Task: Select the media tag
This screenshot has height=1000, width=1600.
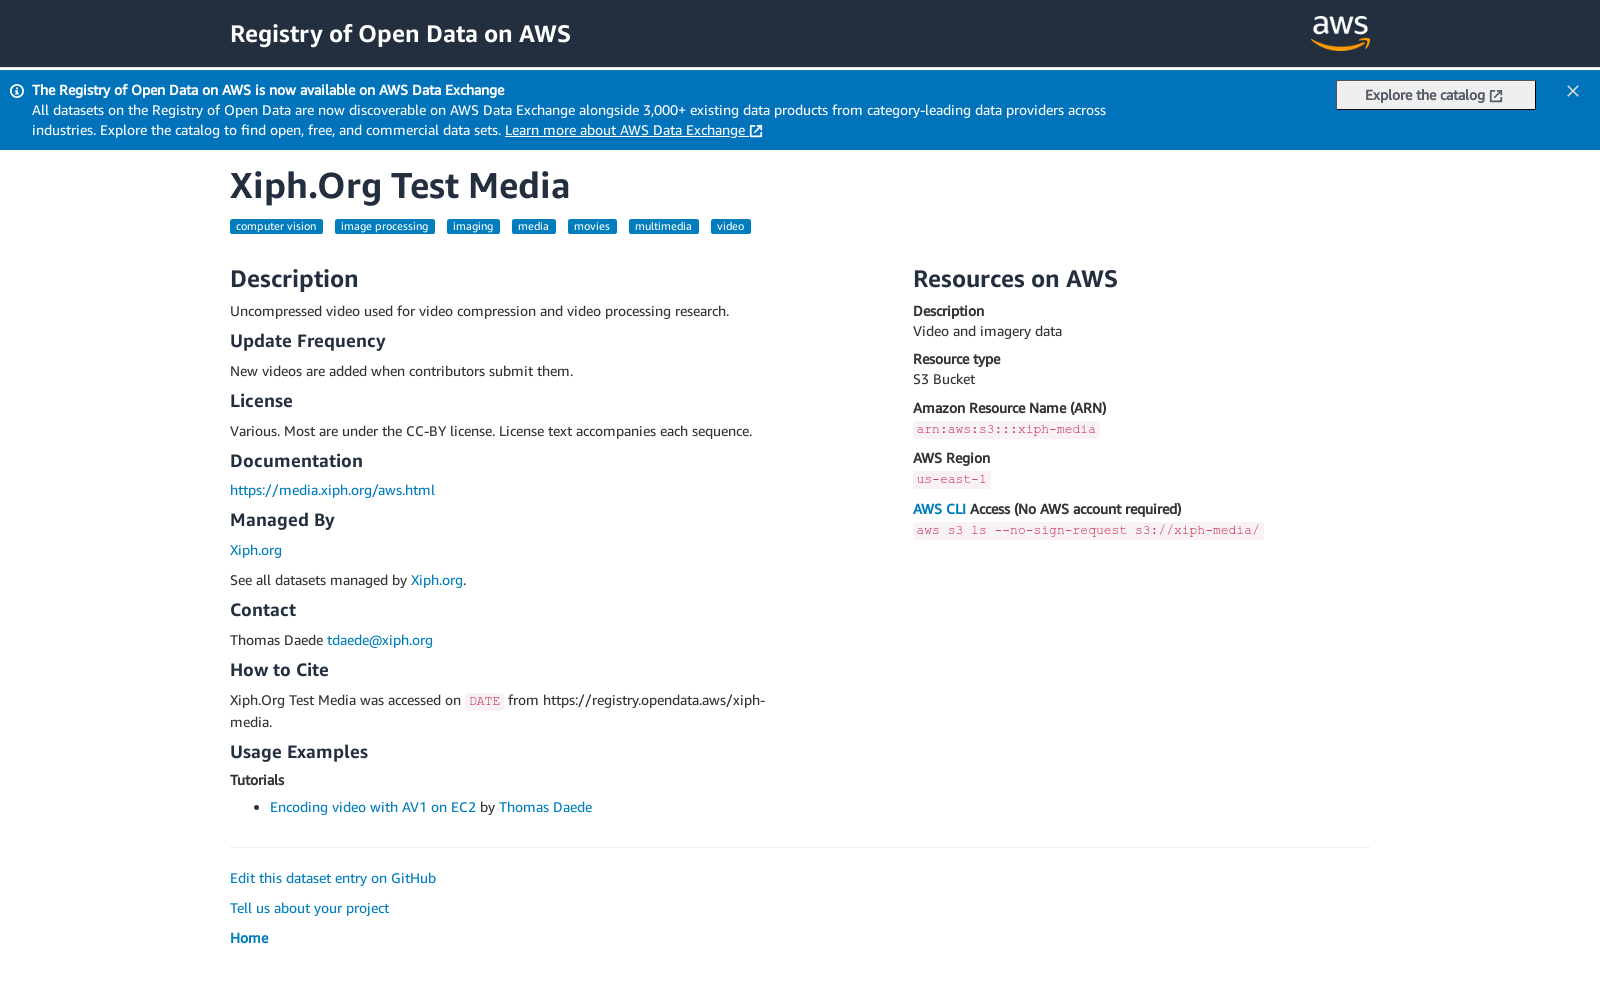Action: 533,227
